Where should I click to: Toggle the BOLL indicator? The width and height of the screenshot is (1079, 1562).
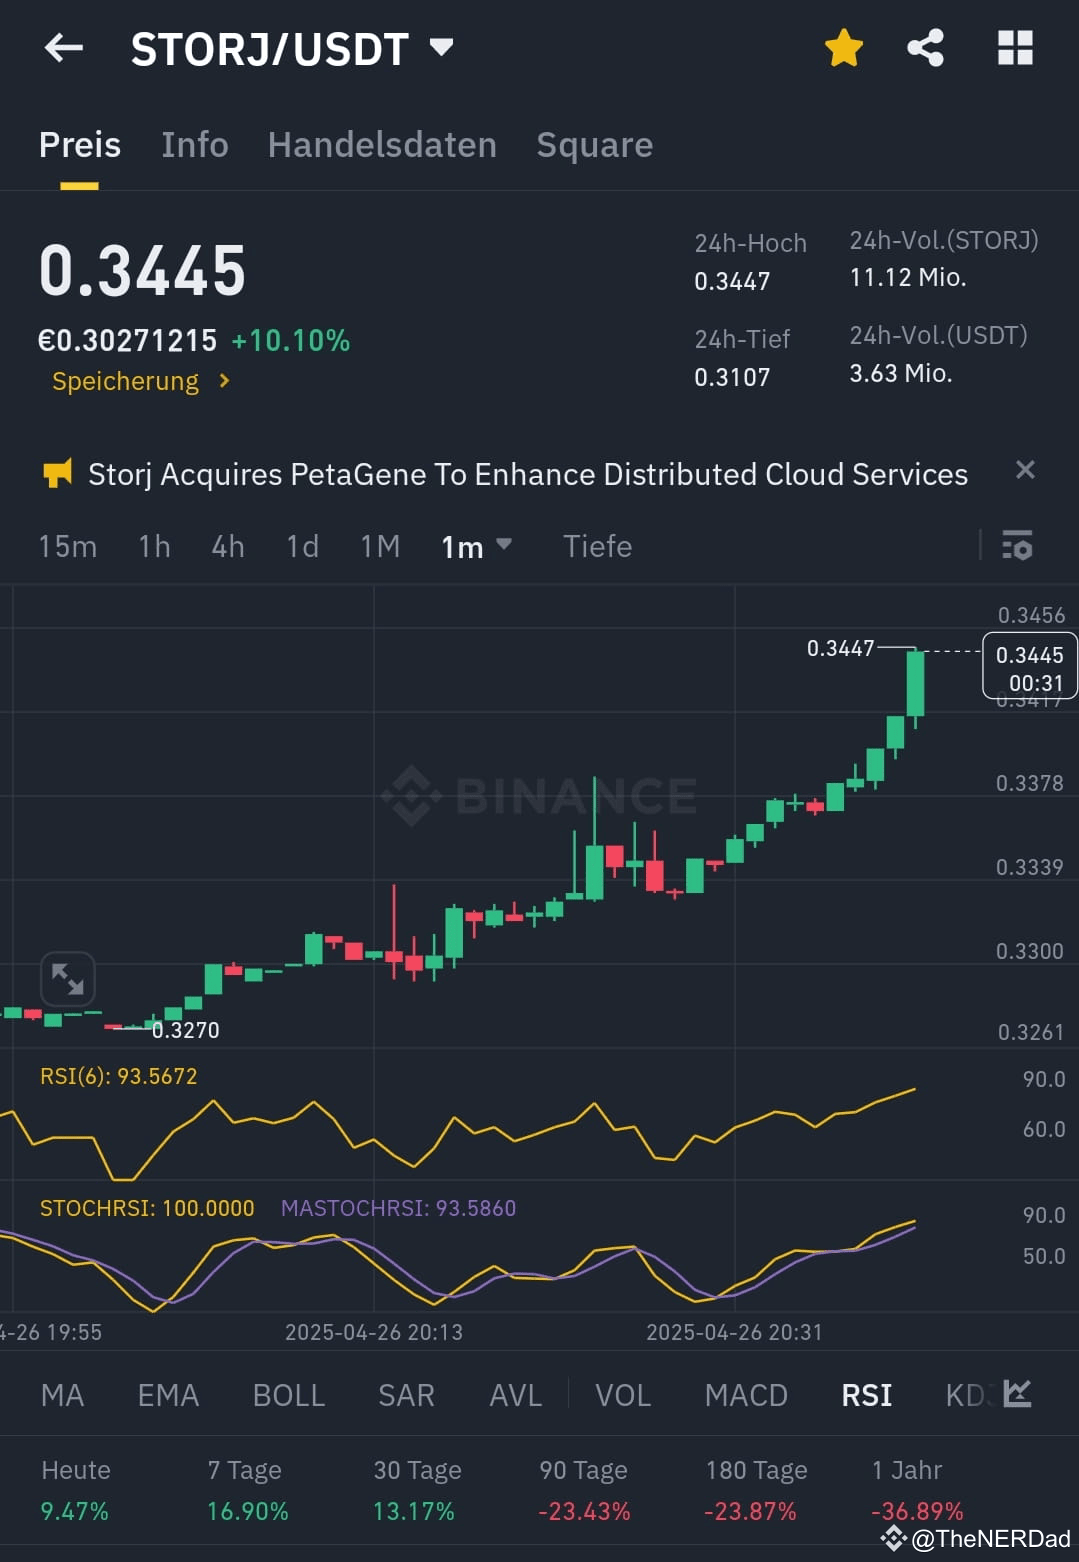[x=289, y=1395]
